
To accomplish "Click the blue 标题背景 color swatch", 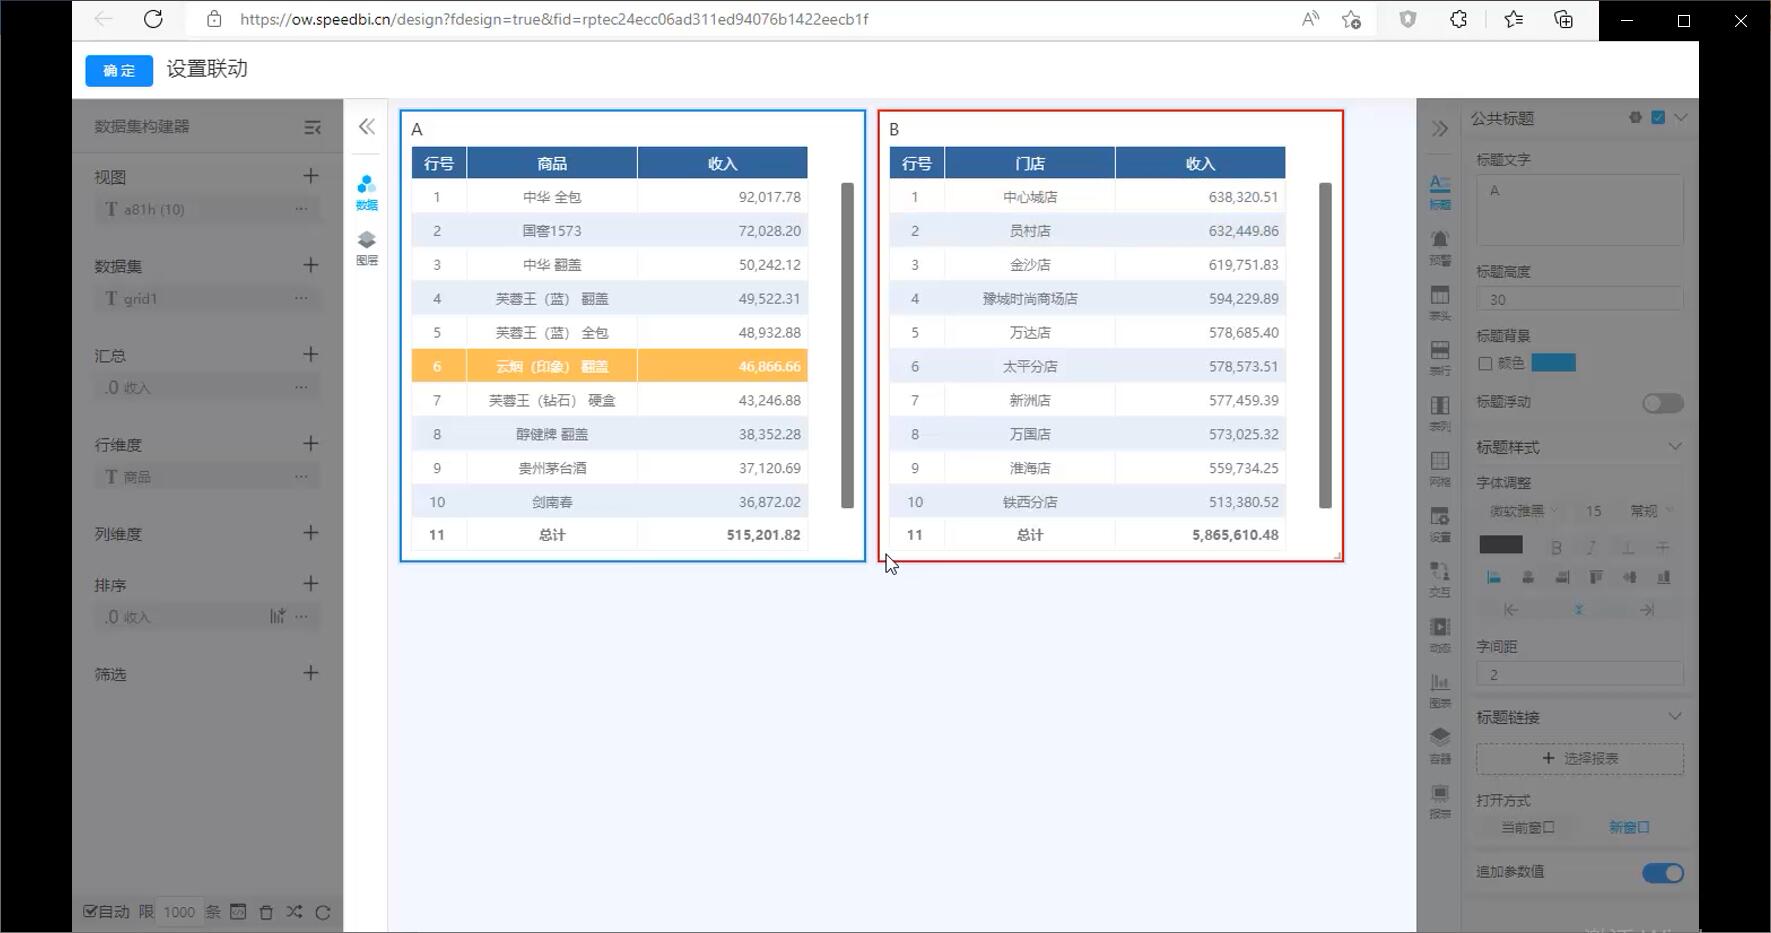I will pyautogui.click(x=1553, y=363).
